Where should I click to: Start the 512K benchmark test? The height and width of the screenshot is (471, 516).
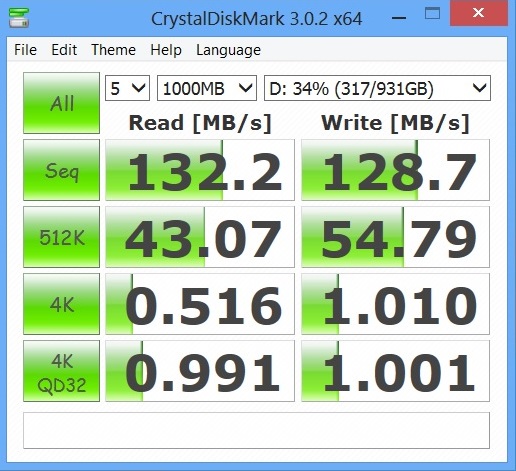(x=61, y=237)
